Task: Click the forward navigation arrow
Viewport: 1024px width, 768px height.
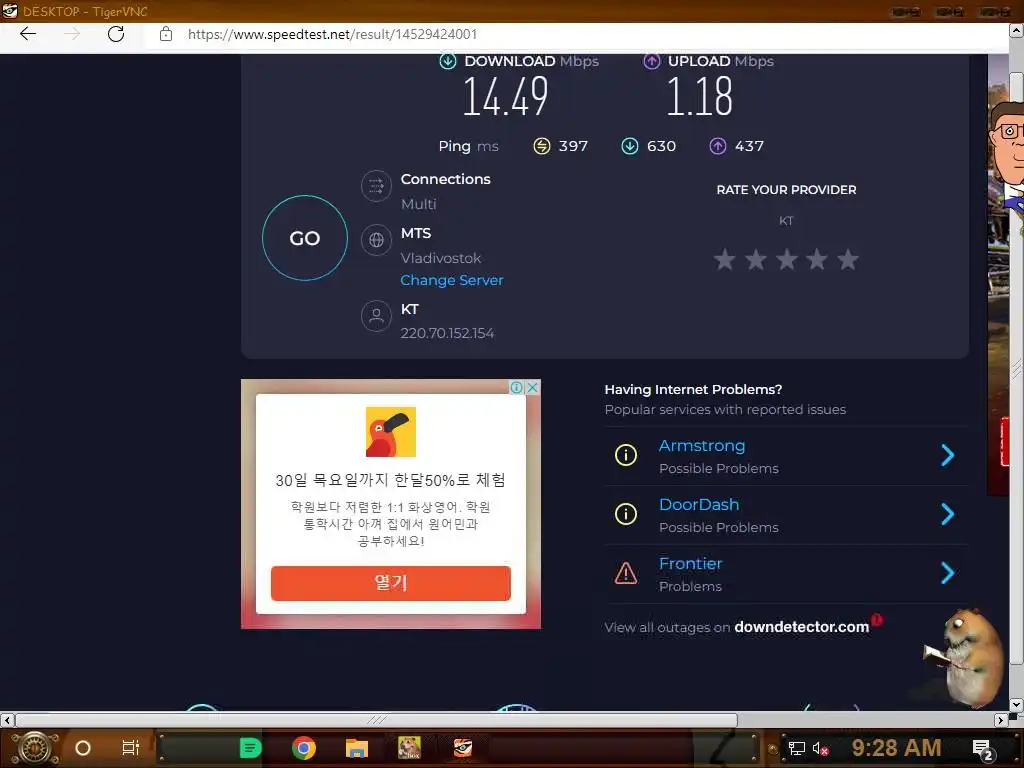Action: pyautogui.click(x=72, y=34)
